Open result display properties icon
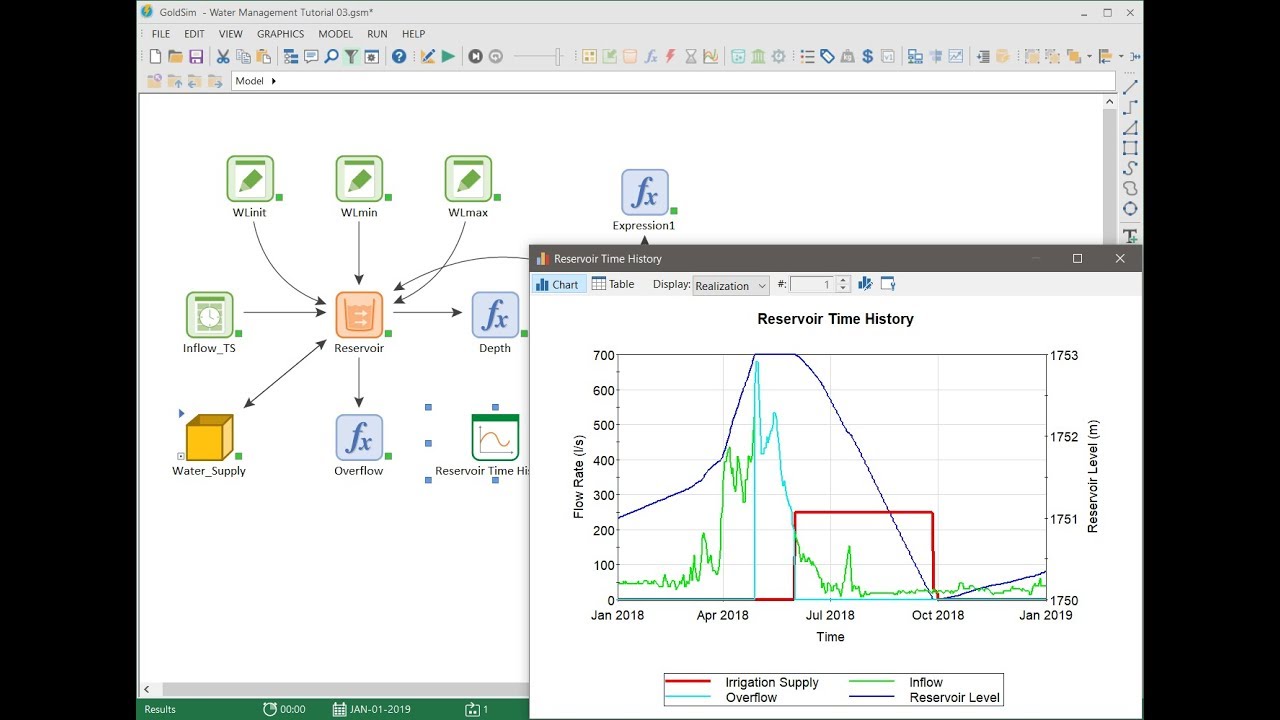Viewport: 1280px width, 720px height. [x=887, y=284]
